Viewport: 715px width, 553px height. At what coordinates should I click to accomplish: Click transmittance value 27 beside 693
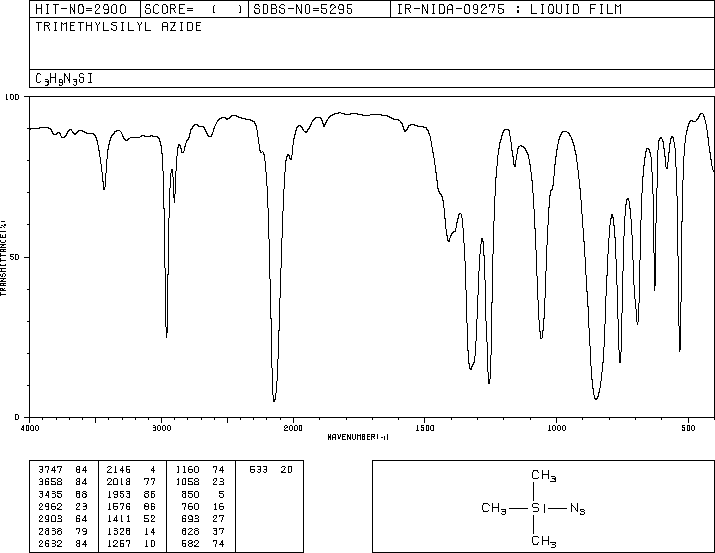click(218, 519)
